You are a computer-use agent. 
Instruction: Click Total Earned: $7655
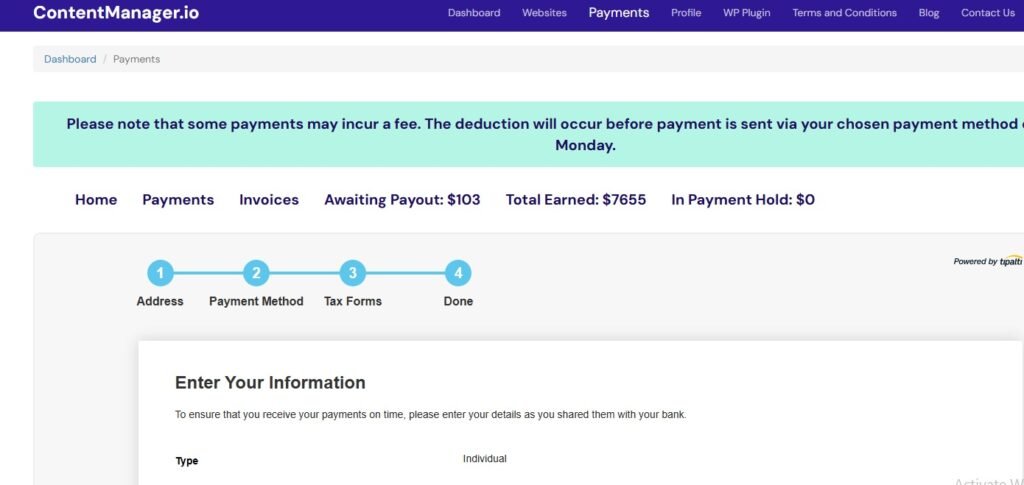(x=576, y=200)
